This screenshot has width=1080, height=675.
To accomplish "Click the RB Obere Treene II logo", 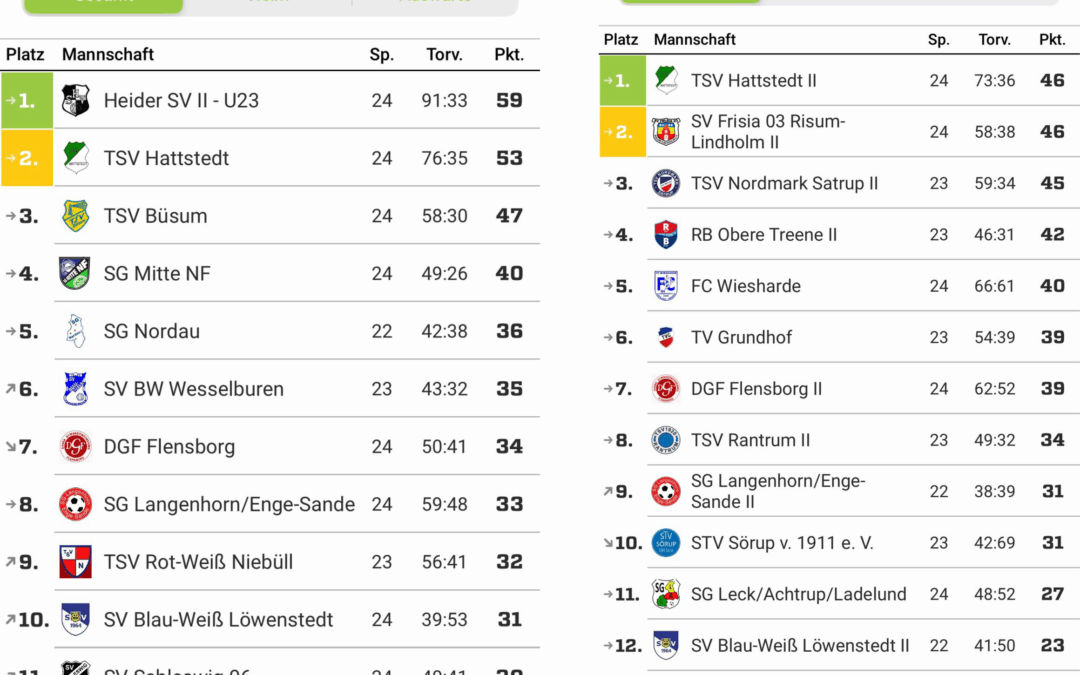I will click(666, 234).
